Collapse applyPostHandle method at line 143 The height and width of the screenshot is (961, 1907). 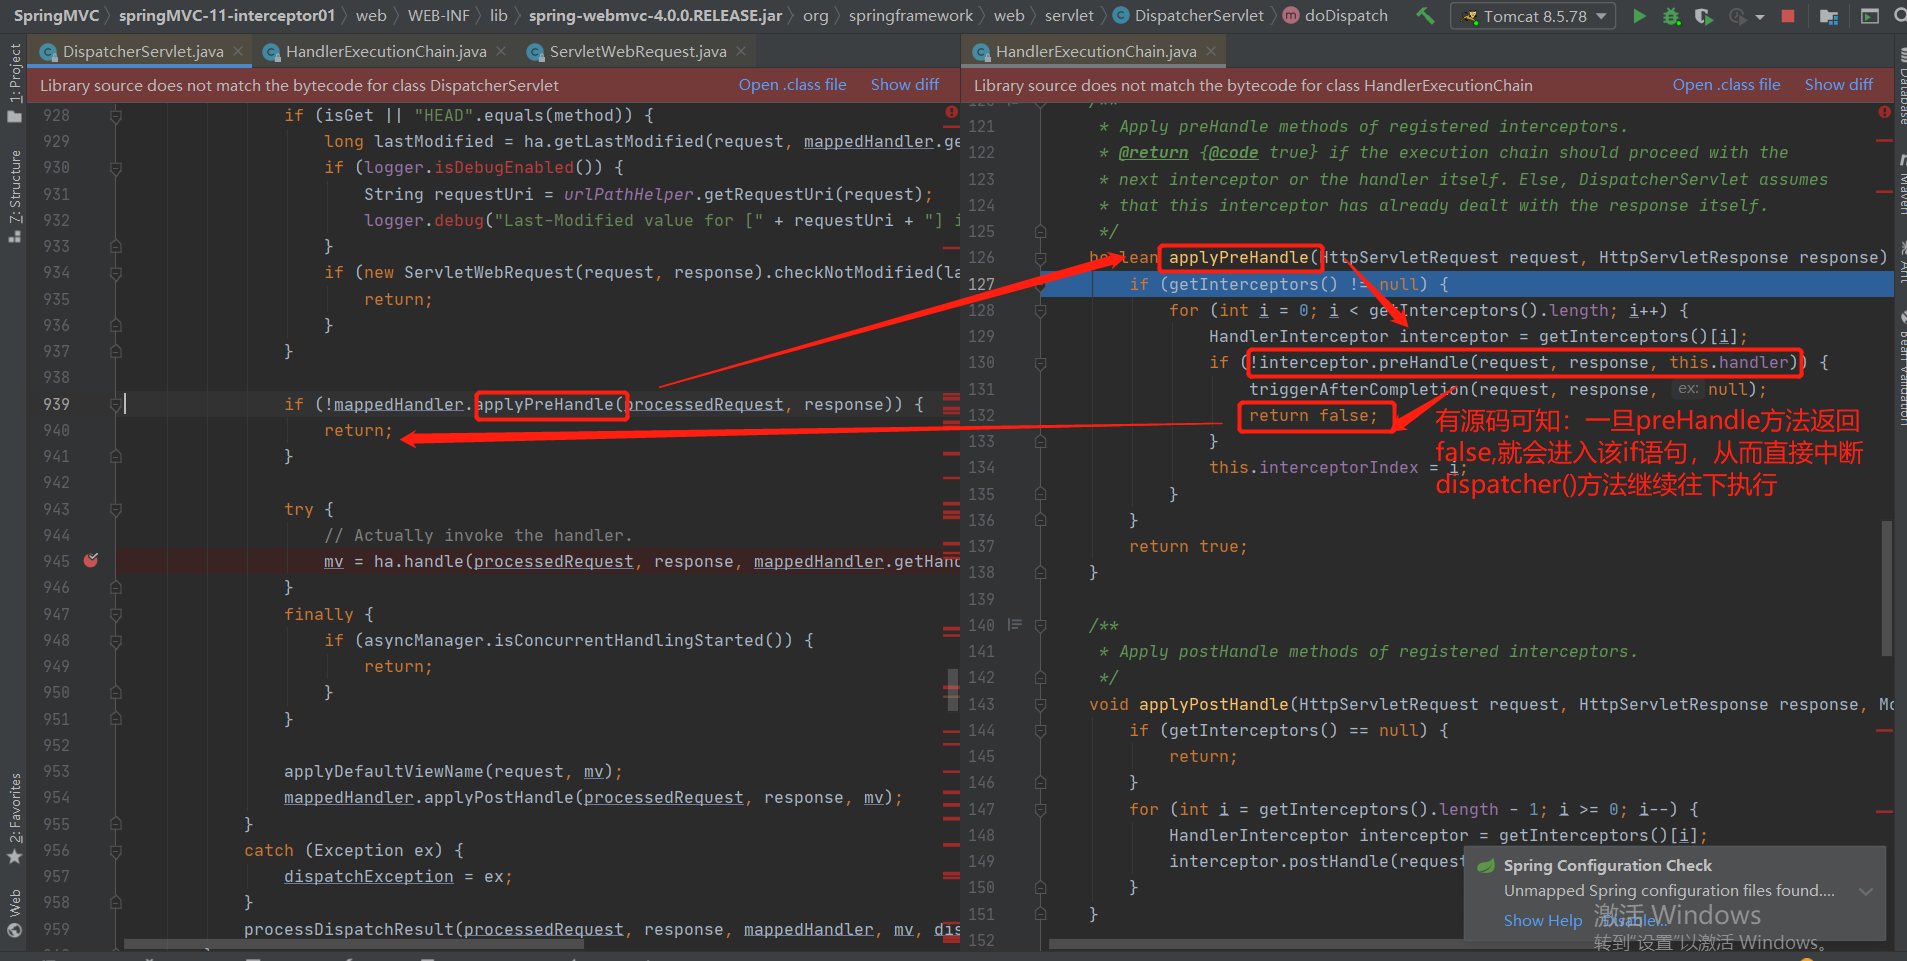pos(1040,704)
